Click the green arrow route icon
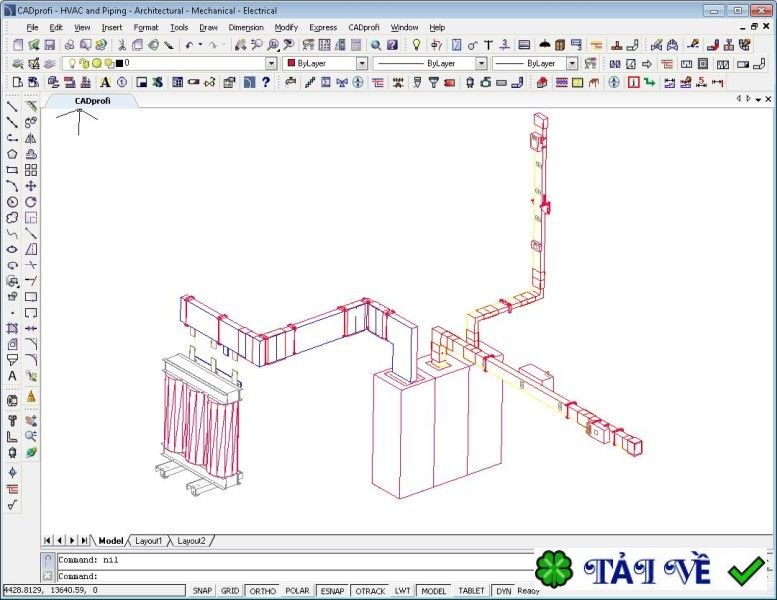 (649, 82)
